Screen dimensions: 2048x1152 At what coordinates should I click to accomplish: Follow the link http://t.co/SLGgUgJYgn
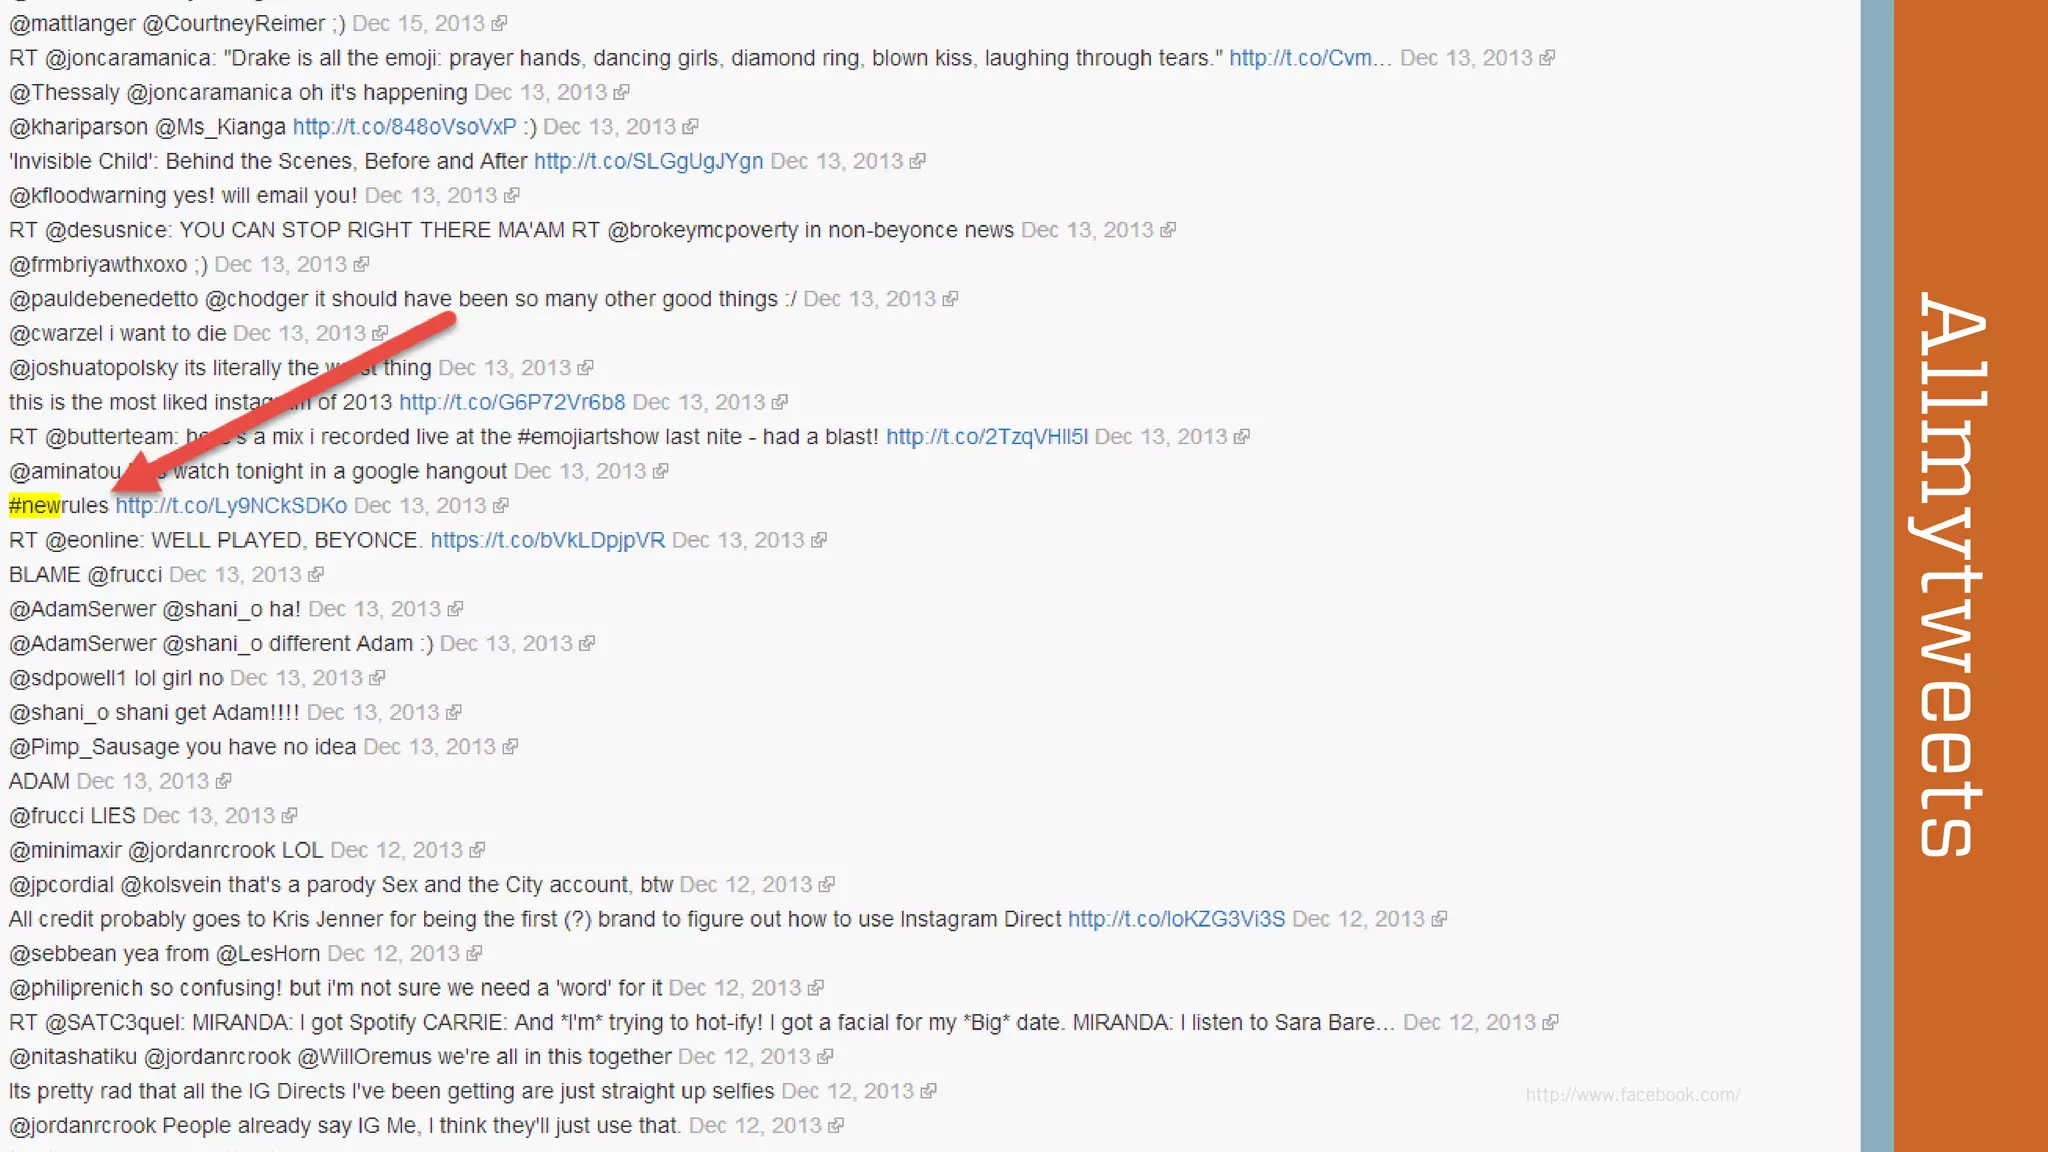pos(648,161)
